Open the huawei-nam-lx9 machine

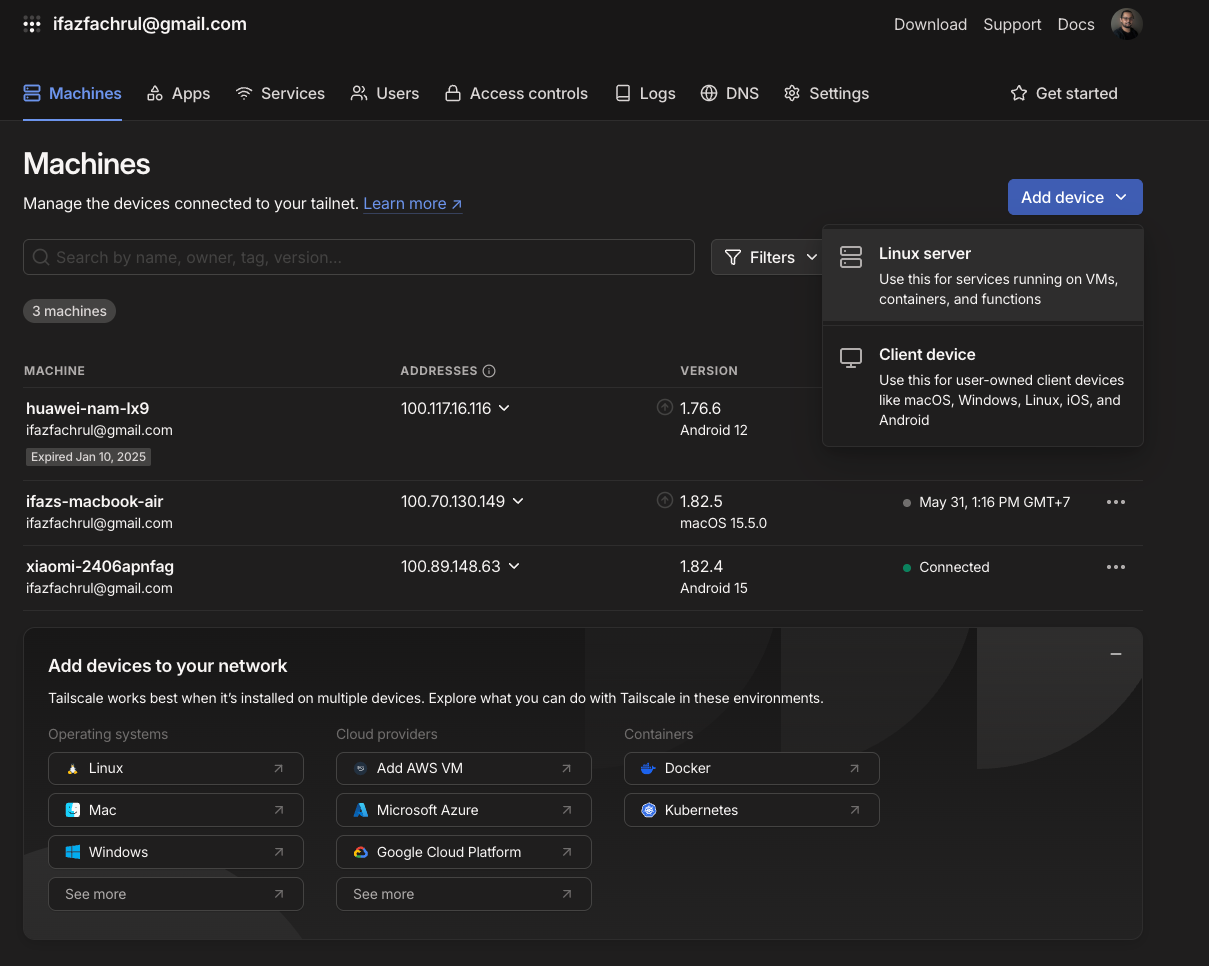88,408
